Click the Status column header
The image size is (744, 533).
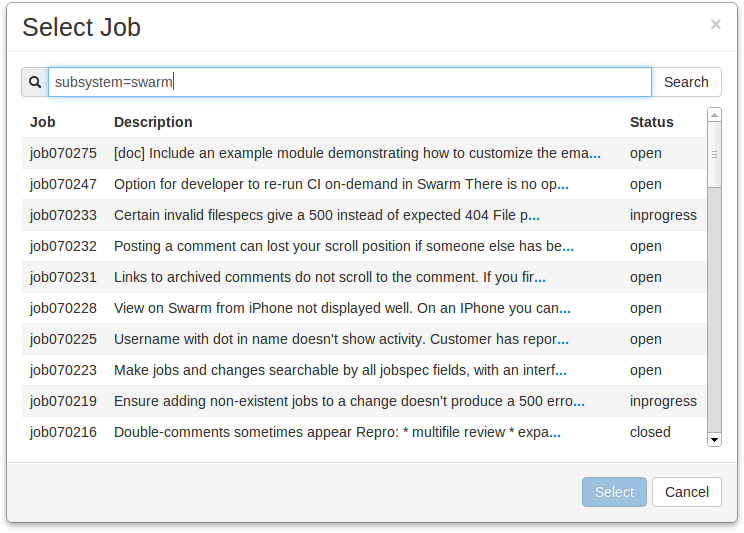click(x=651, y=122)
